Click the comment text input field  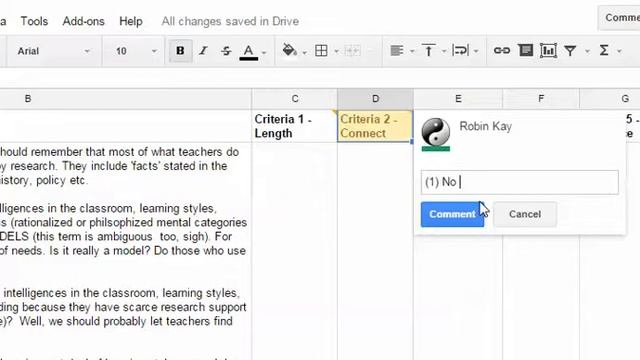(520, 182)
